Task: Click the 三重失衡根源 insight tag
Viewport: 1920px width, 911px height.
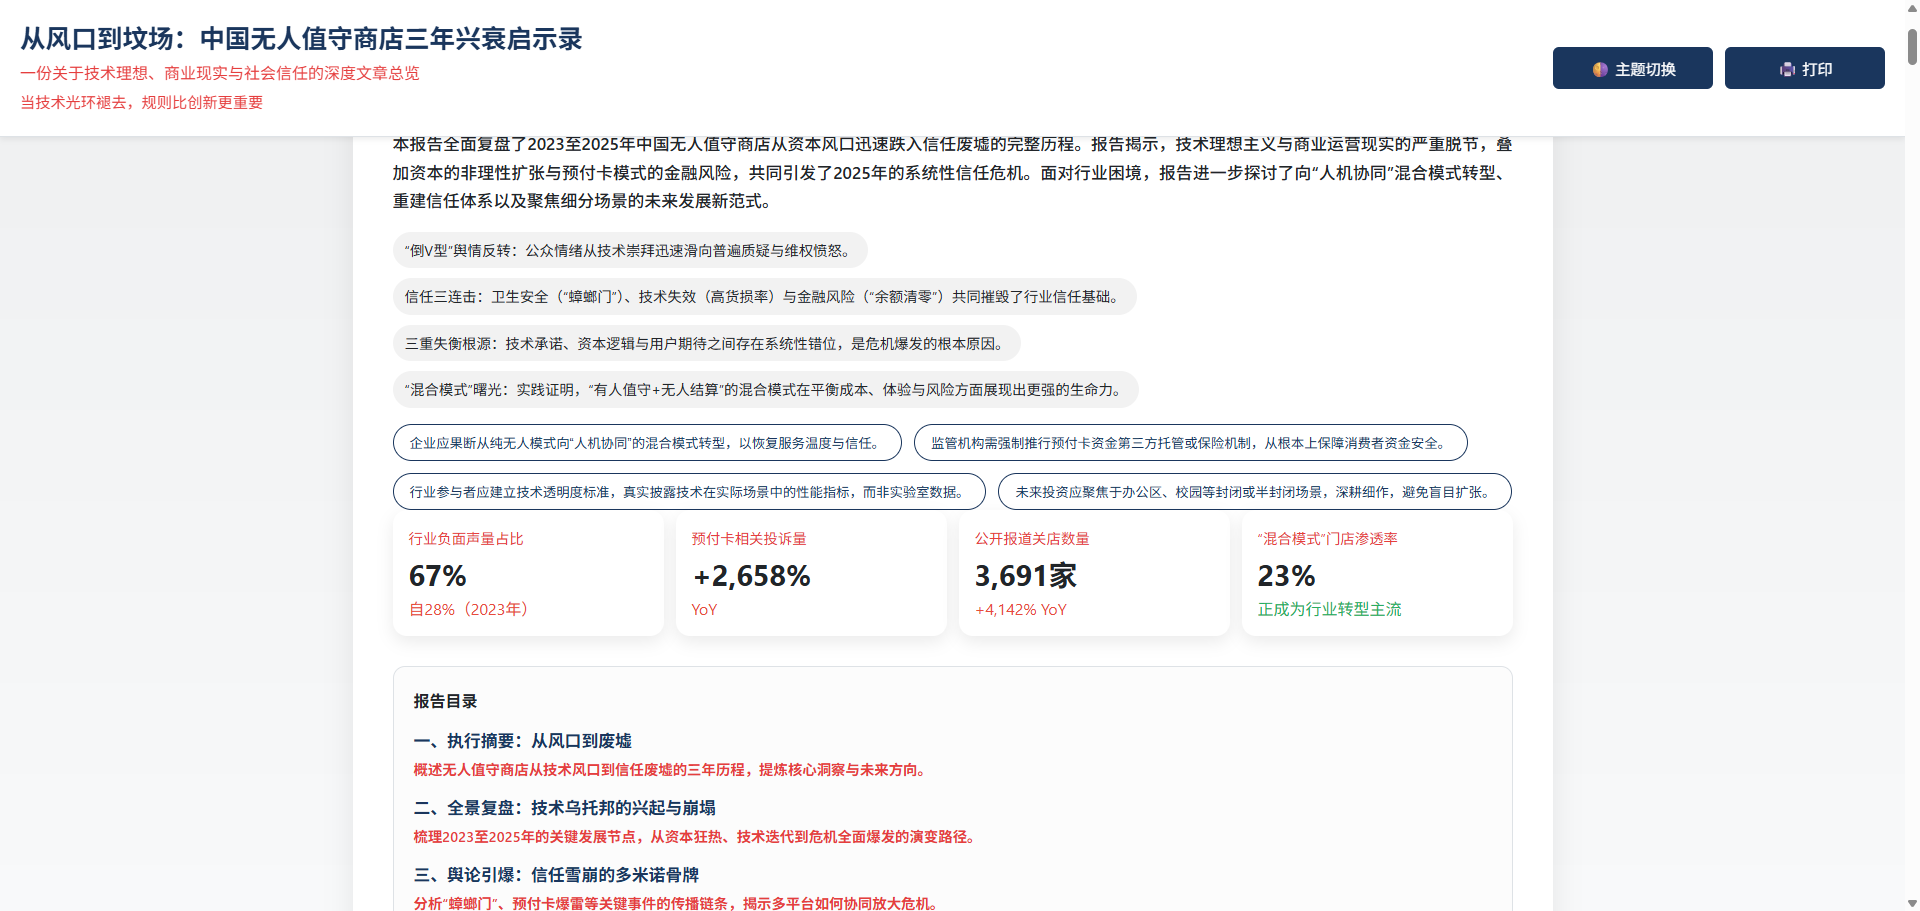Action: pyautogui.click(x=706, y=344)
